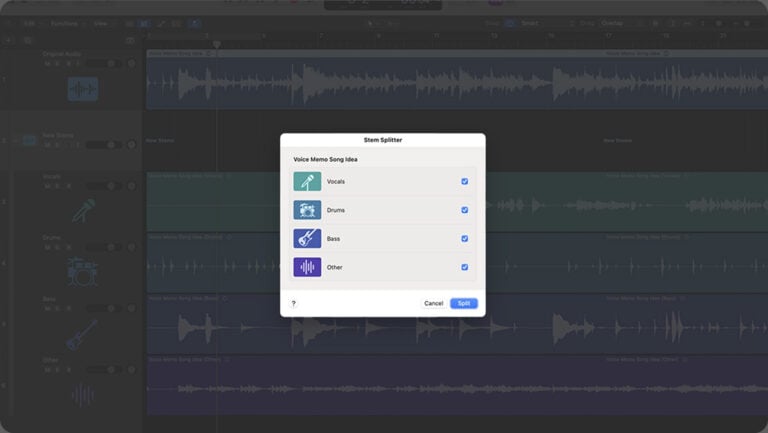768x433 pixels.
Task: Cancel the Stem Splitter dialog
Action: click(433, 303)
